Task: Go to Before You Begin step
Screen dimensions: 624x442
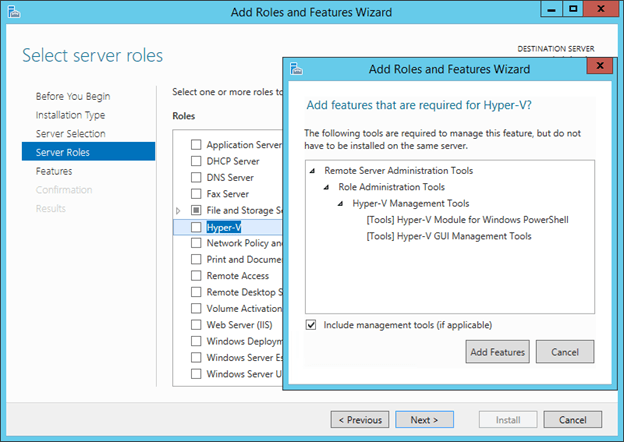Action: pyautogui.click(x=73, y=97)
